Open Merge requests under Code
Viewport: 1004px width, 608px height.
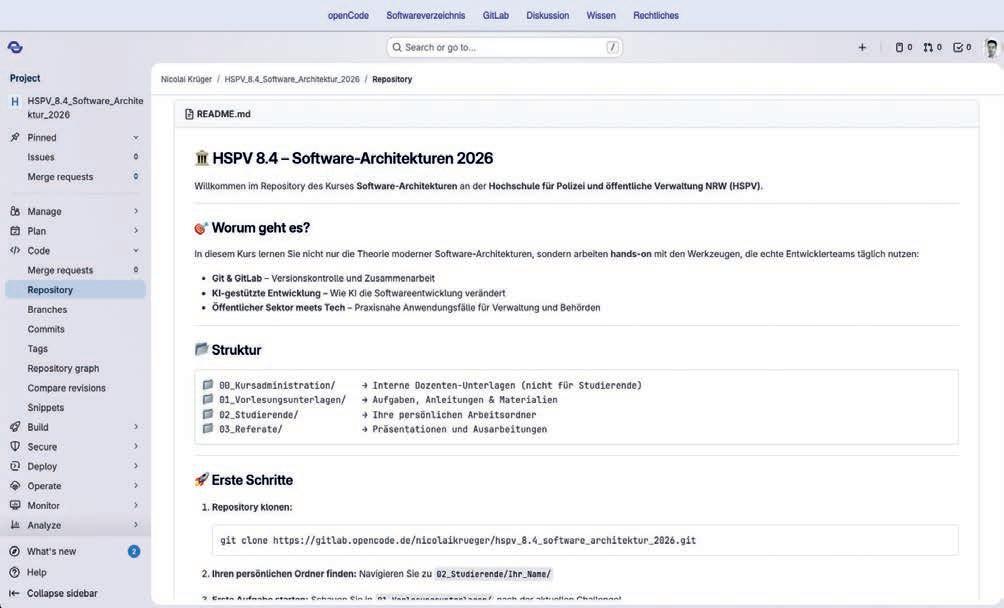(76, 270)
